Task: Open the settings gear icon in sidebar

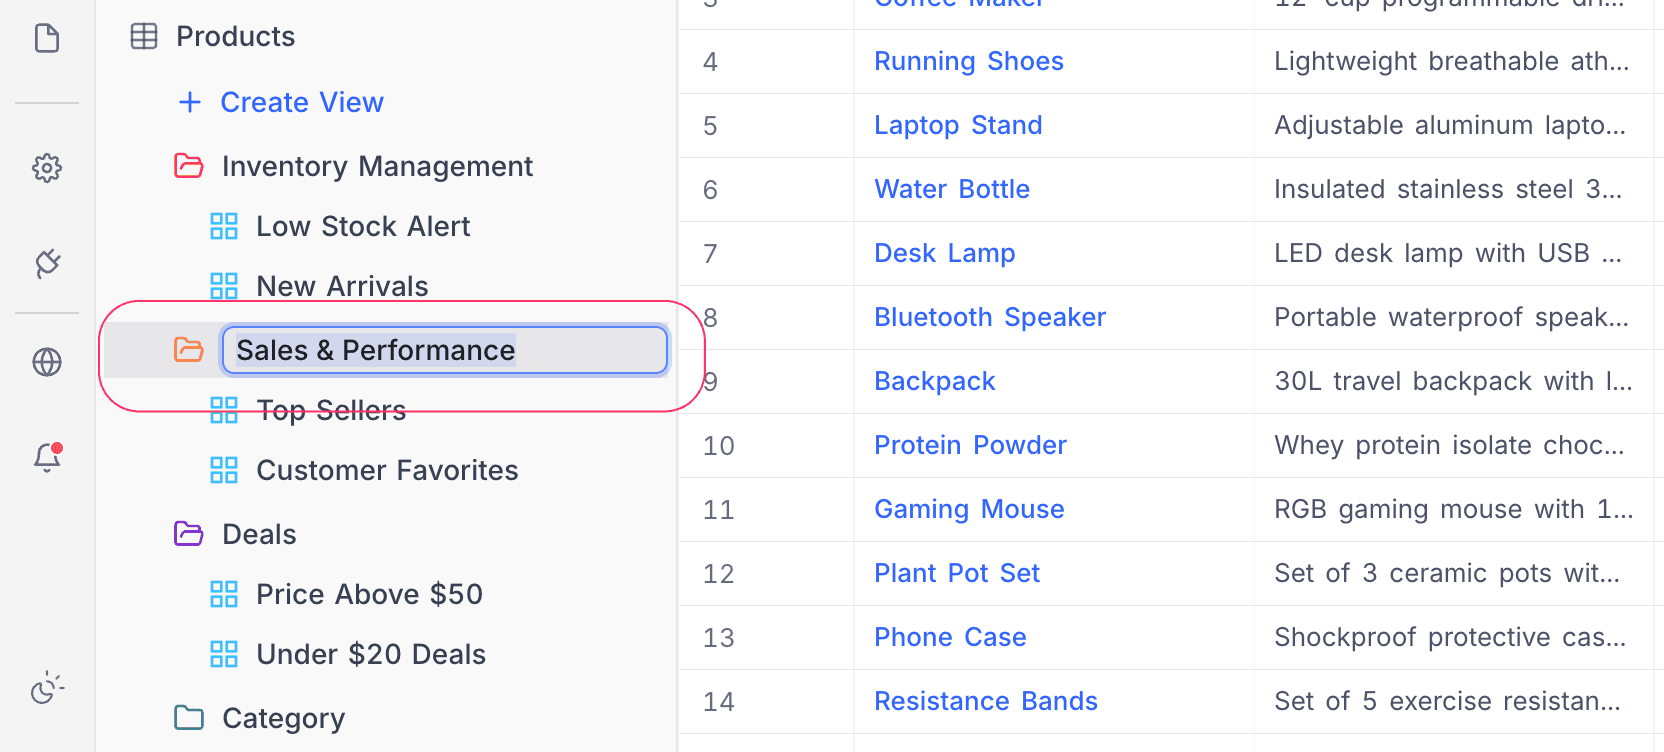Action: tap(47, 168)
